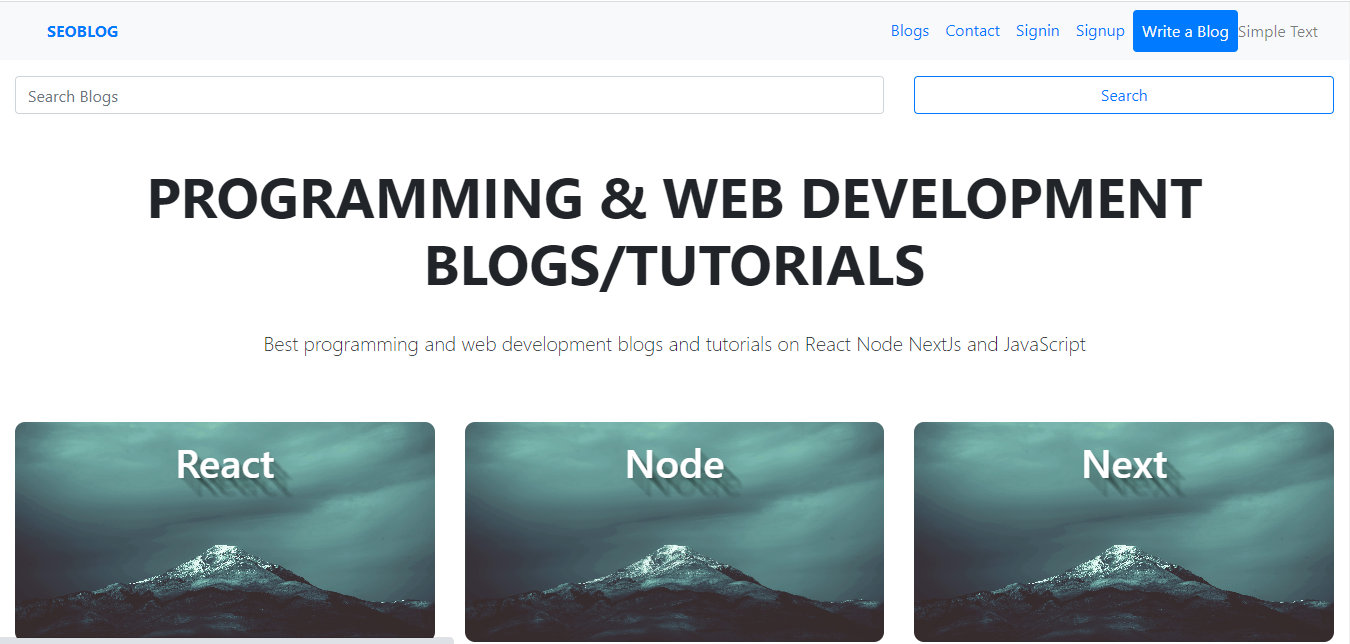Click the horizontal scrollbar at page bottom

coord(227,640)
